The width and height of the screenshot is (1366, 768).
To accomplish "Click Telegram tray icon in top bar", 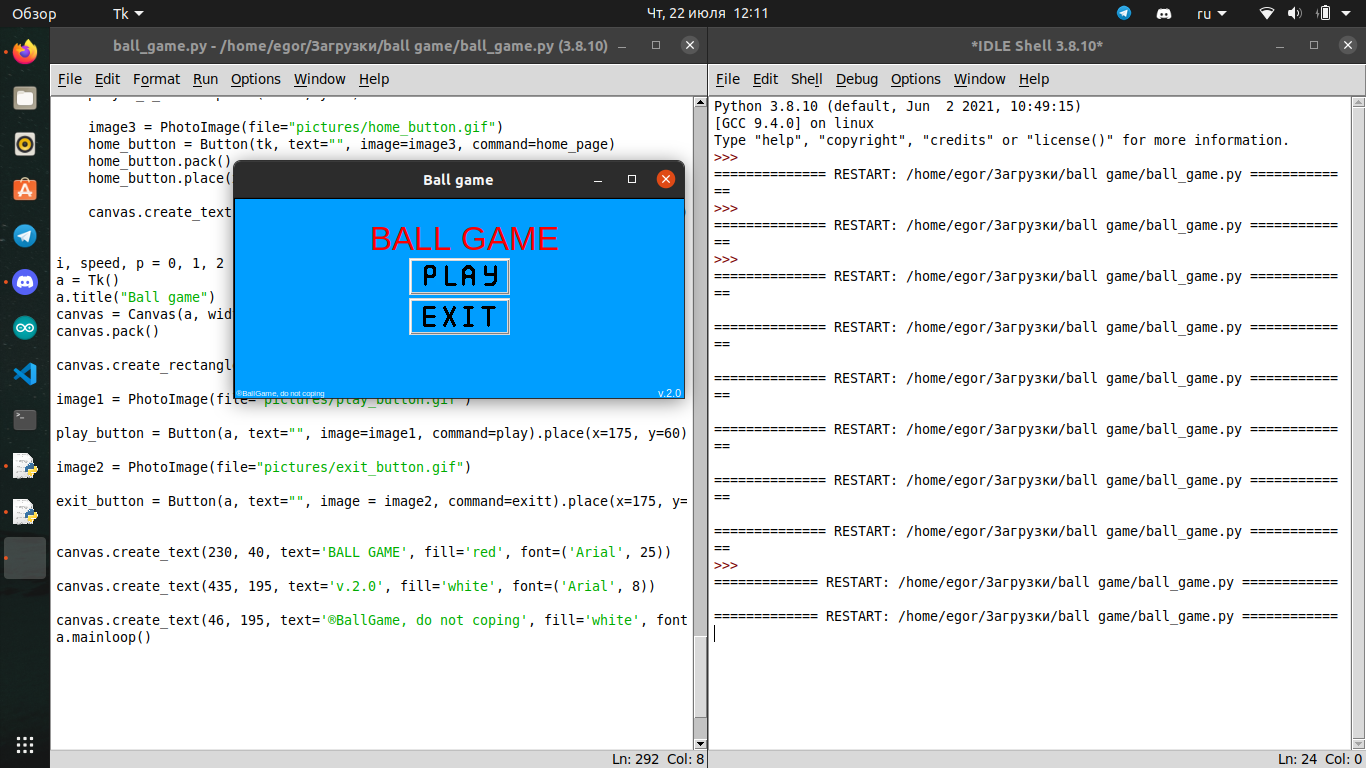I will coord(1124,13).
